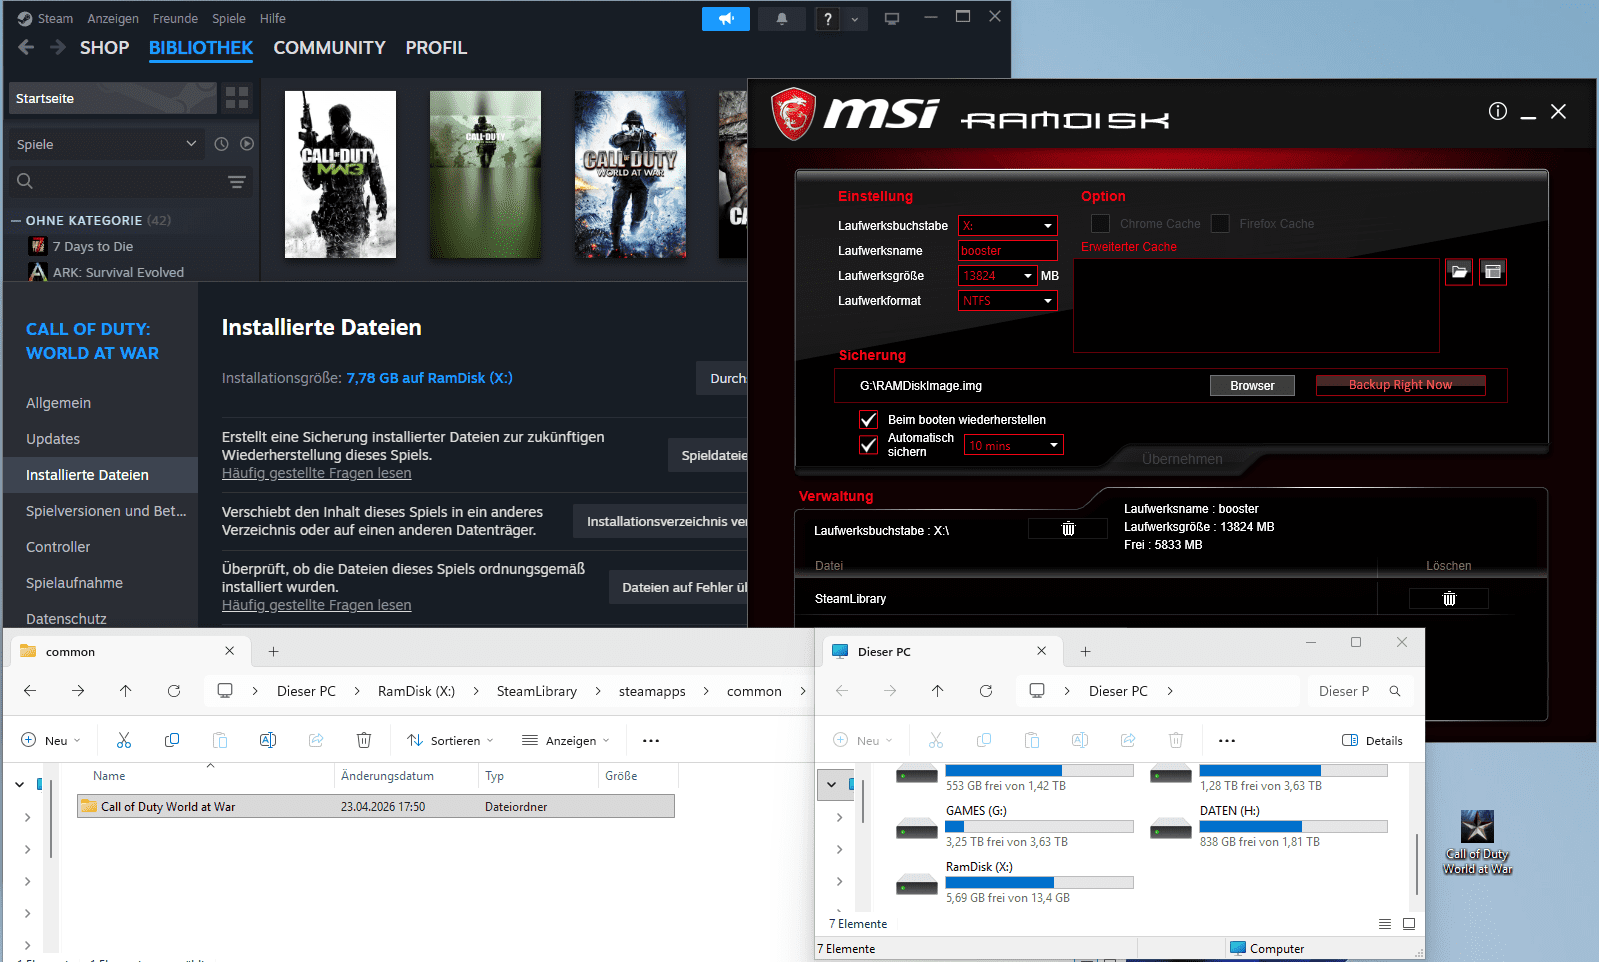Click Startseite home button in Steam library
Image resolution: width=1599 pixels, height=962 pixels.
[112, 98]
